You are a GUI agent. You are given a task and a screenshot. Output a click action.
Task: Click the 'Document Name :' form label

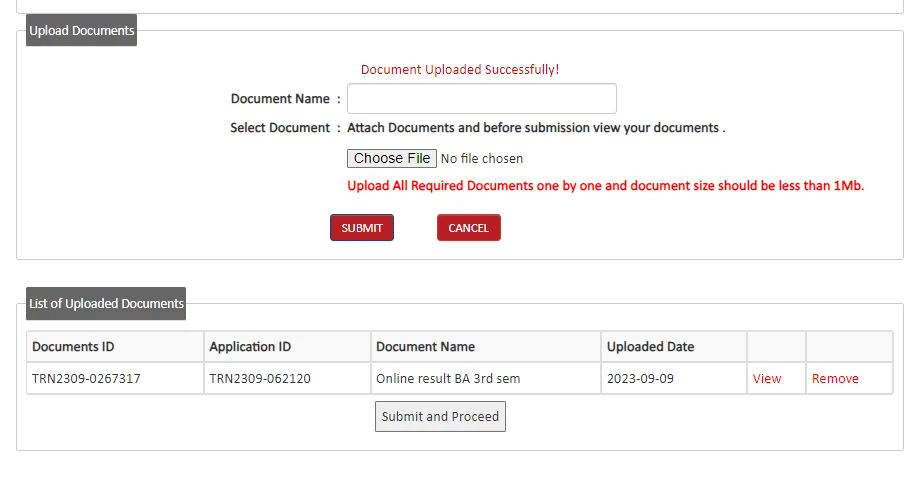(286, 99)
